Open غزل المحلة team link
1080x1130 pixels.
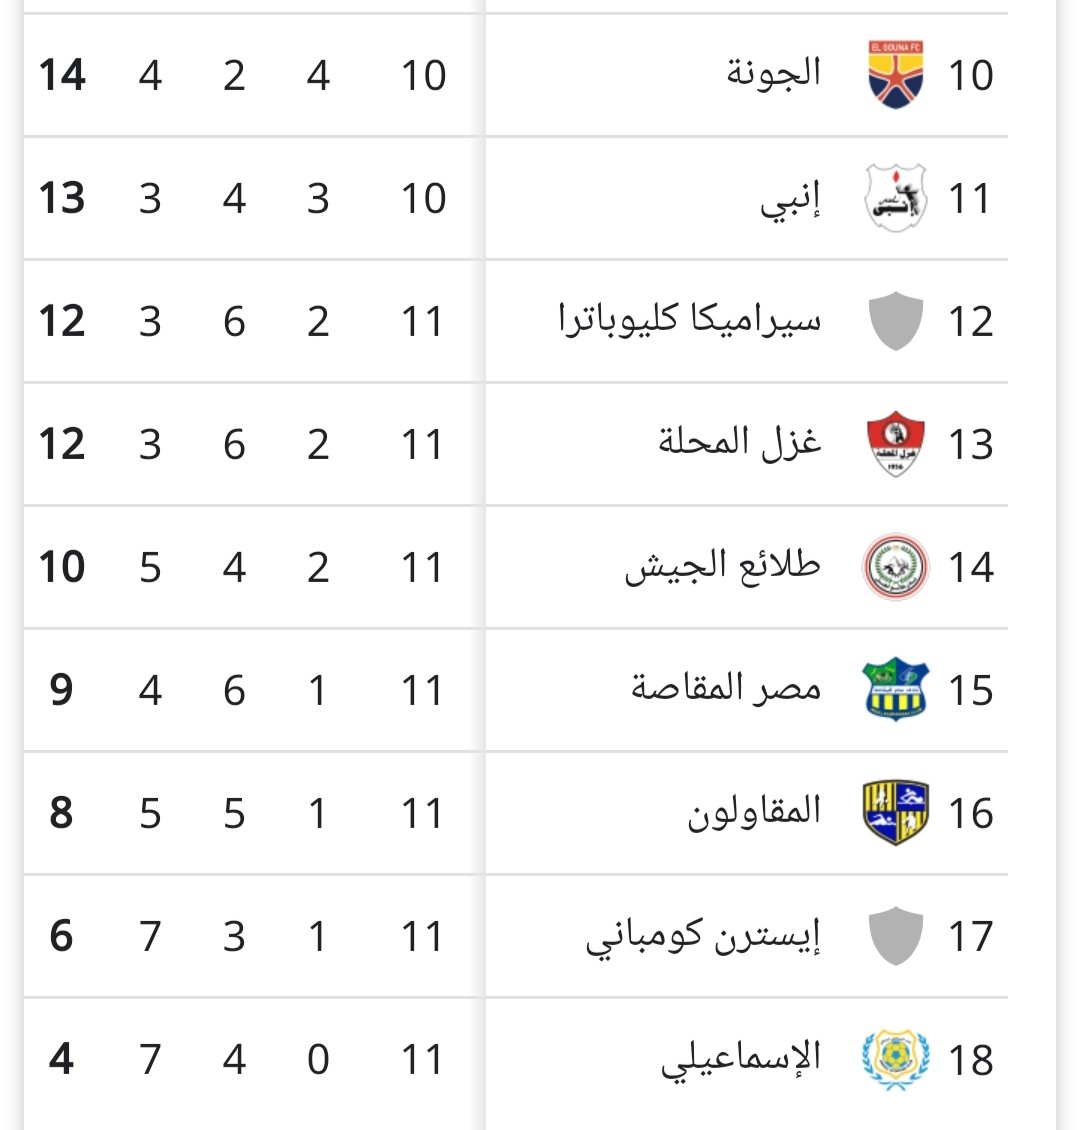pyautogui.click(x=739, y=442)
